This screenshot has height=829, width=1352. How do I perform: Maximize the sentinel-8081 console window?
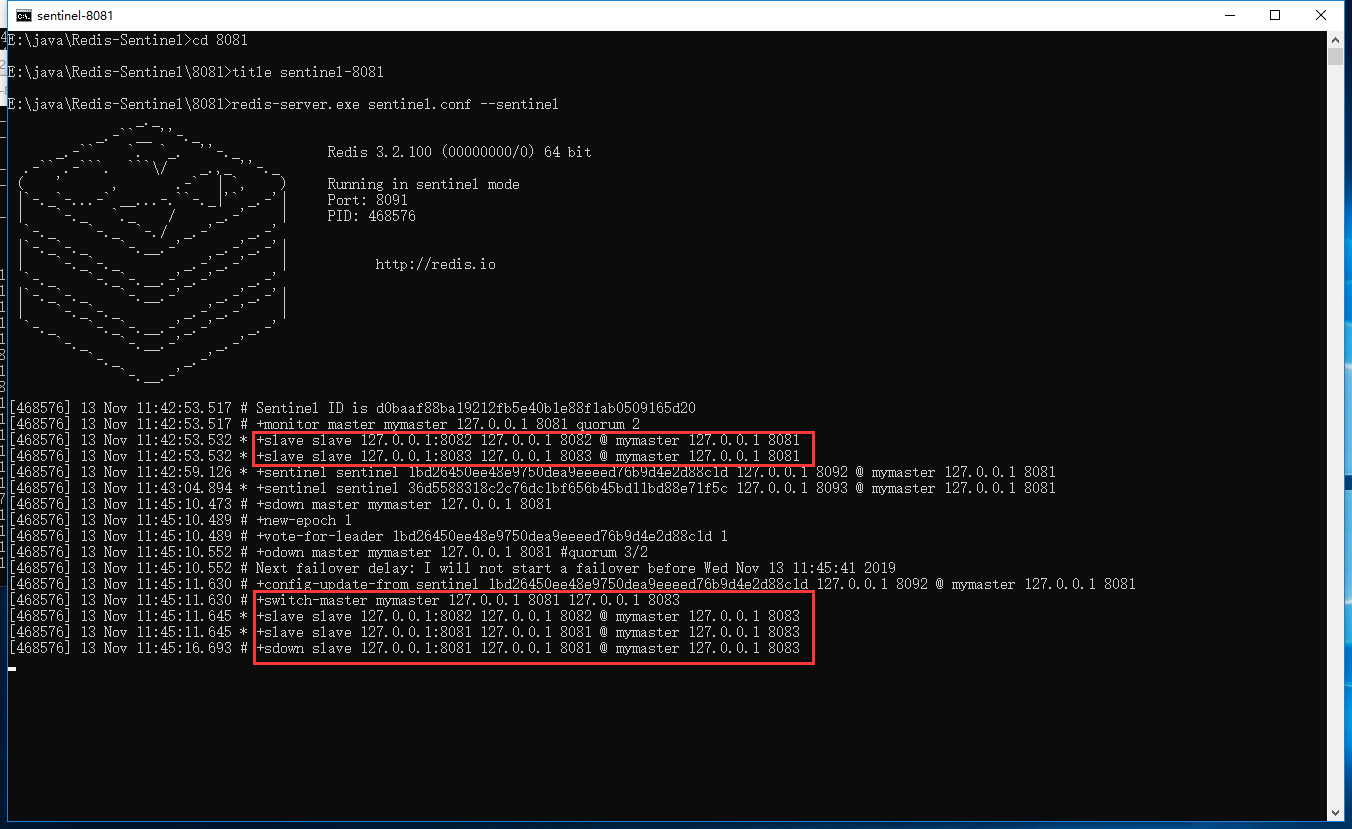(x=1275, y=15)
